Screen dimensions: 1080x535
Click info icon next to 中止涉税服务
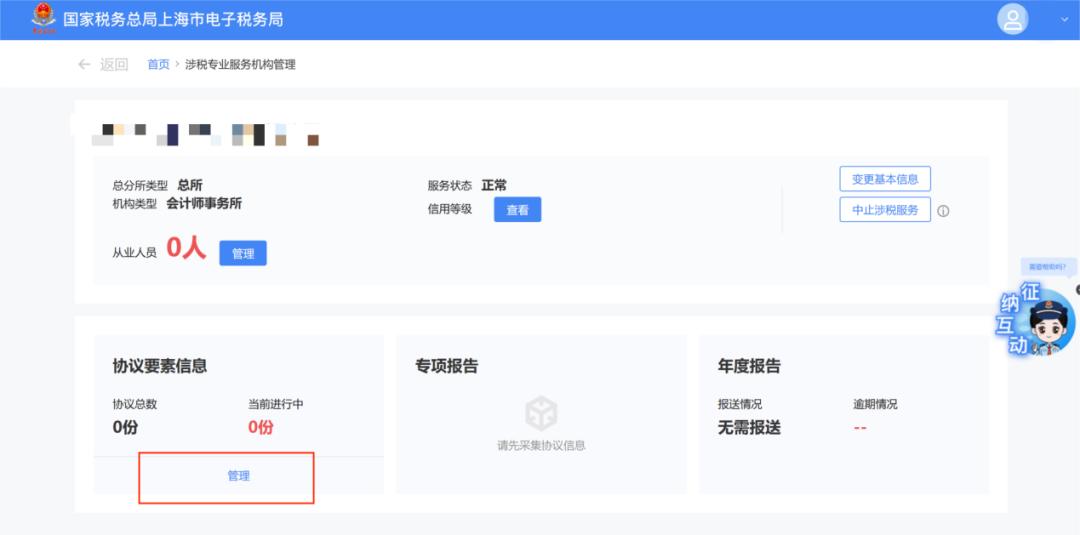coord(944,211)
